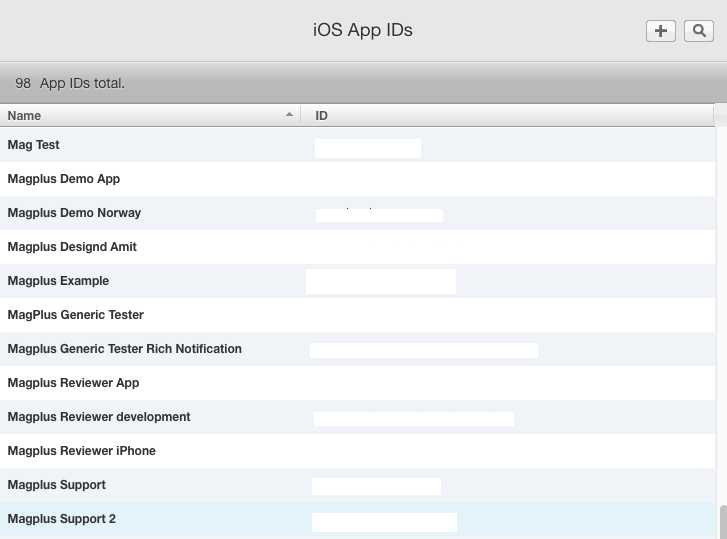Open search with the magnifier button

(699, 31)
